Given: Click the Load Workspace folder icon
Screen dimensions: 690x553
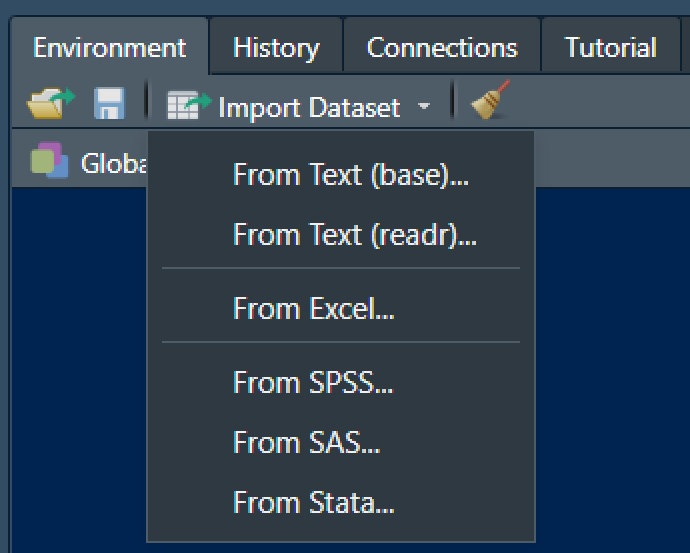Looking at the screenshot, I should coord(50,104).
